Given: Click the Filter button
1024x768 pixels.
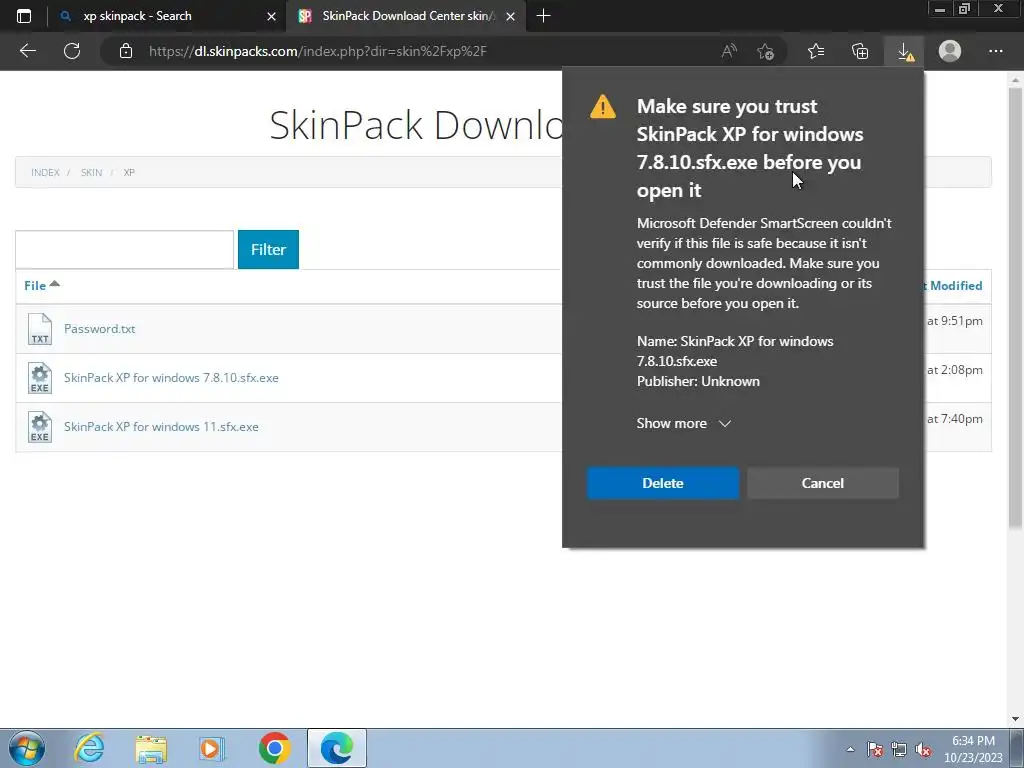Looking at the screenshot, I should 268,249.
